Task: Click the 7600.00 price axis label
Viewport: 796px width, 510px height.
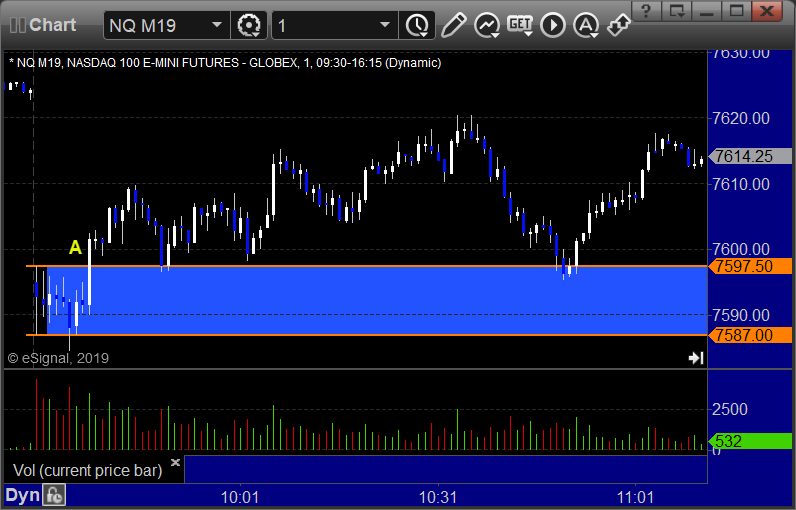Action: coord(741,249)
